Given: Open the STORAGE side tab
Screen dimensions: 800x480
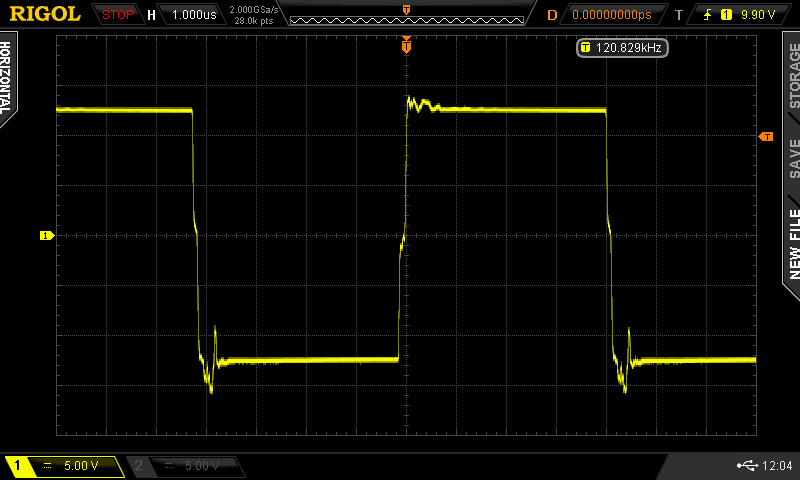Looking at the screenshot, I should tap(793, 78).
